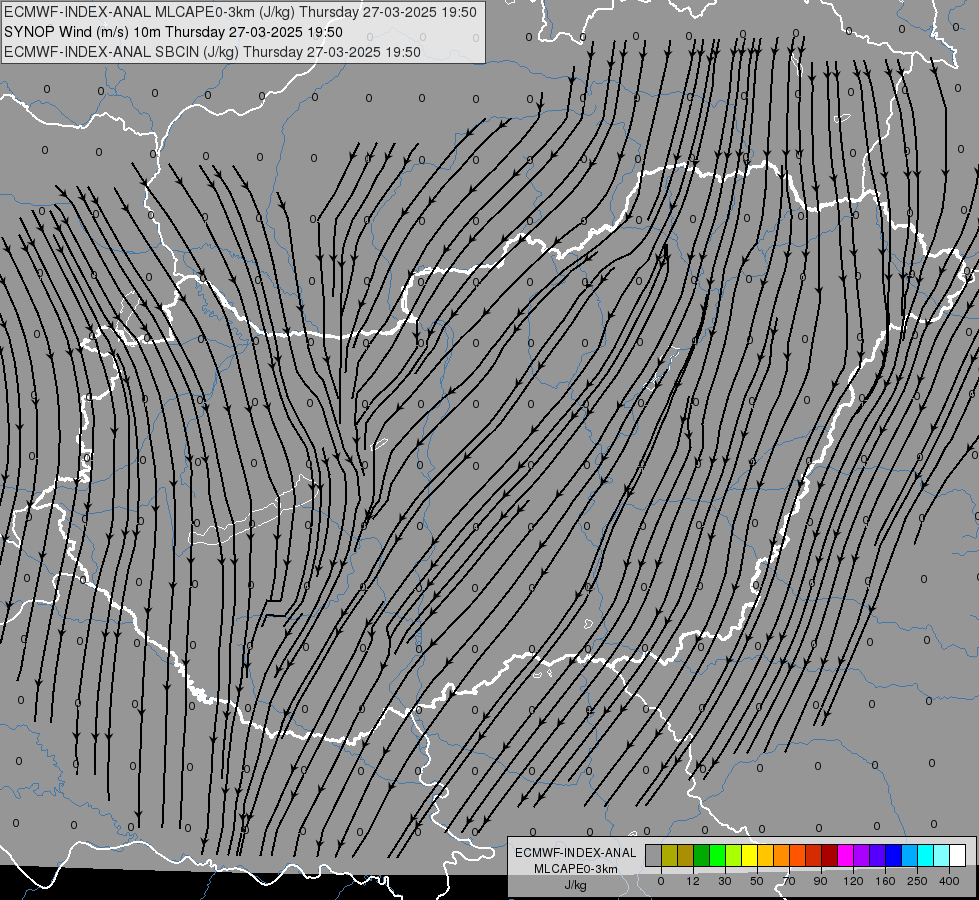Click the legend value 400
Viewport: 979px width, 900px height.
coord(949,881)
